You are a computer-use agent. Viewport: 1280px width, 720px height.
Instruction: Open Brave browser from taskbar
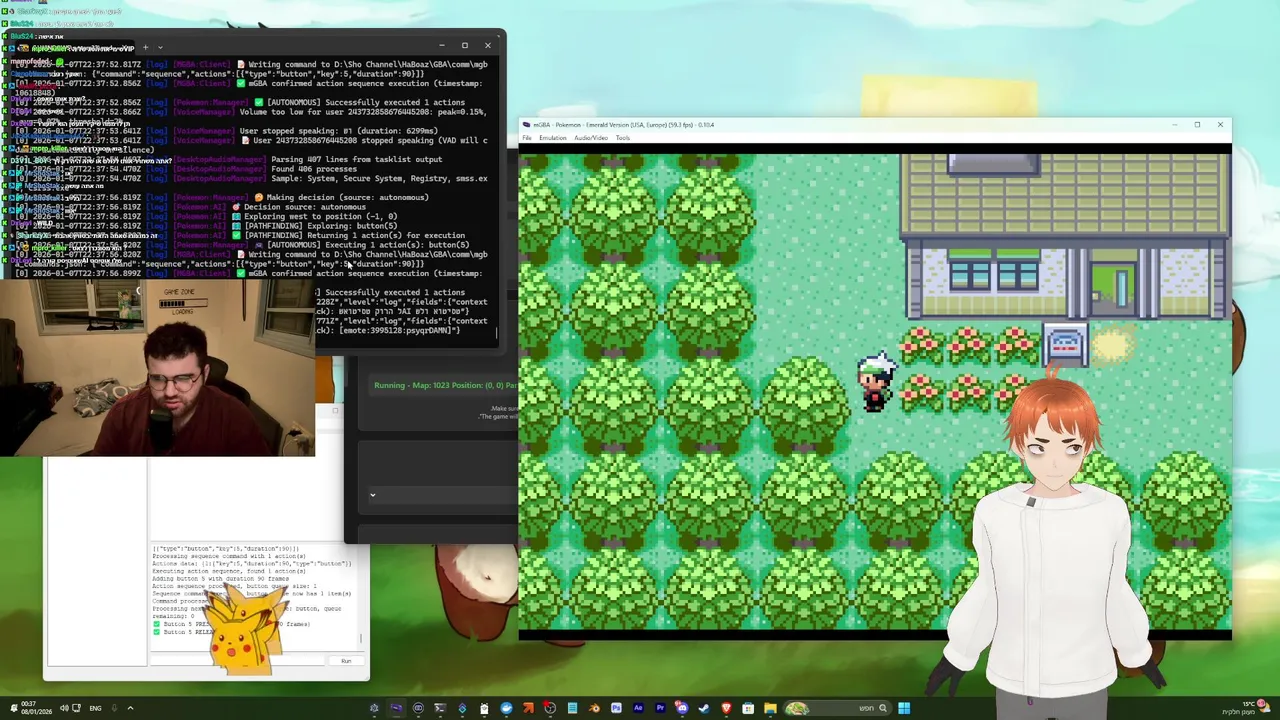click(x=727, y=708)
